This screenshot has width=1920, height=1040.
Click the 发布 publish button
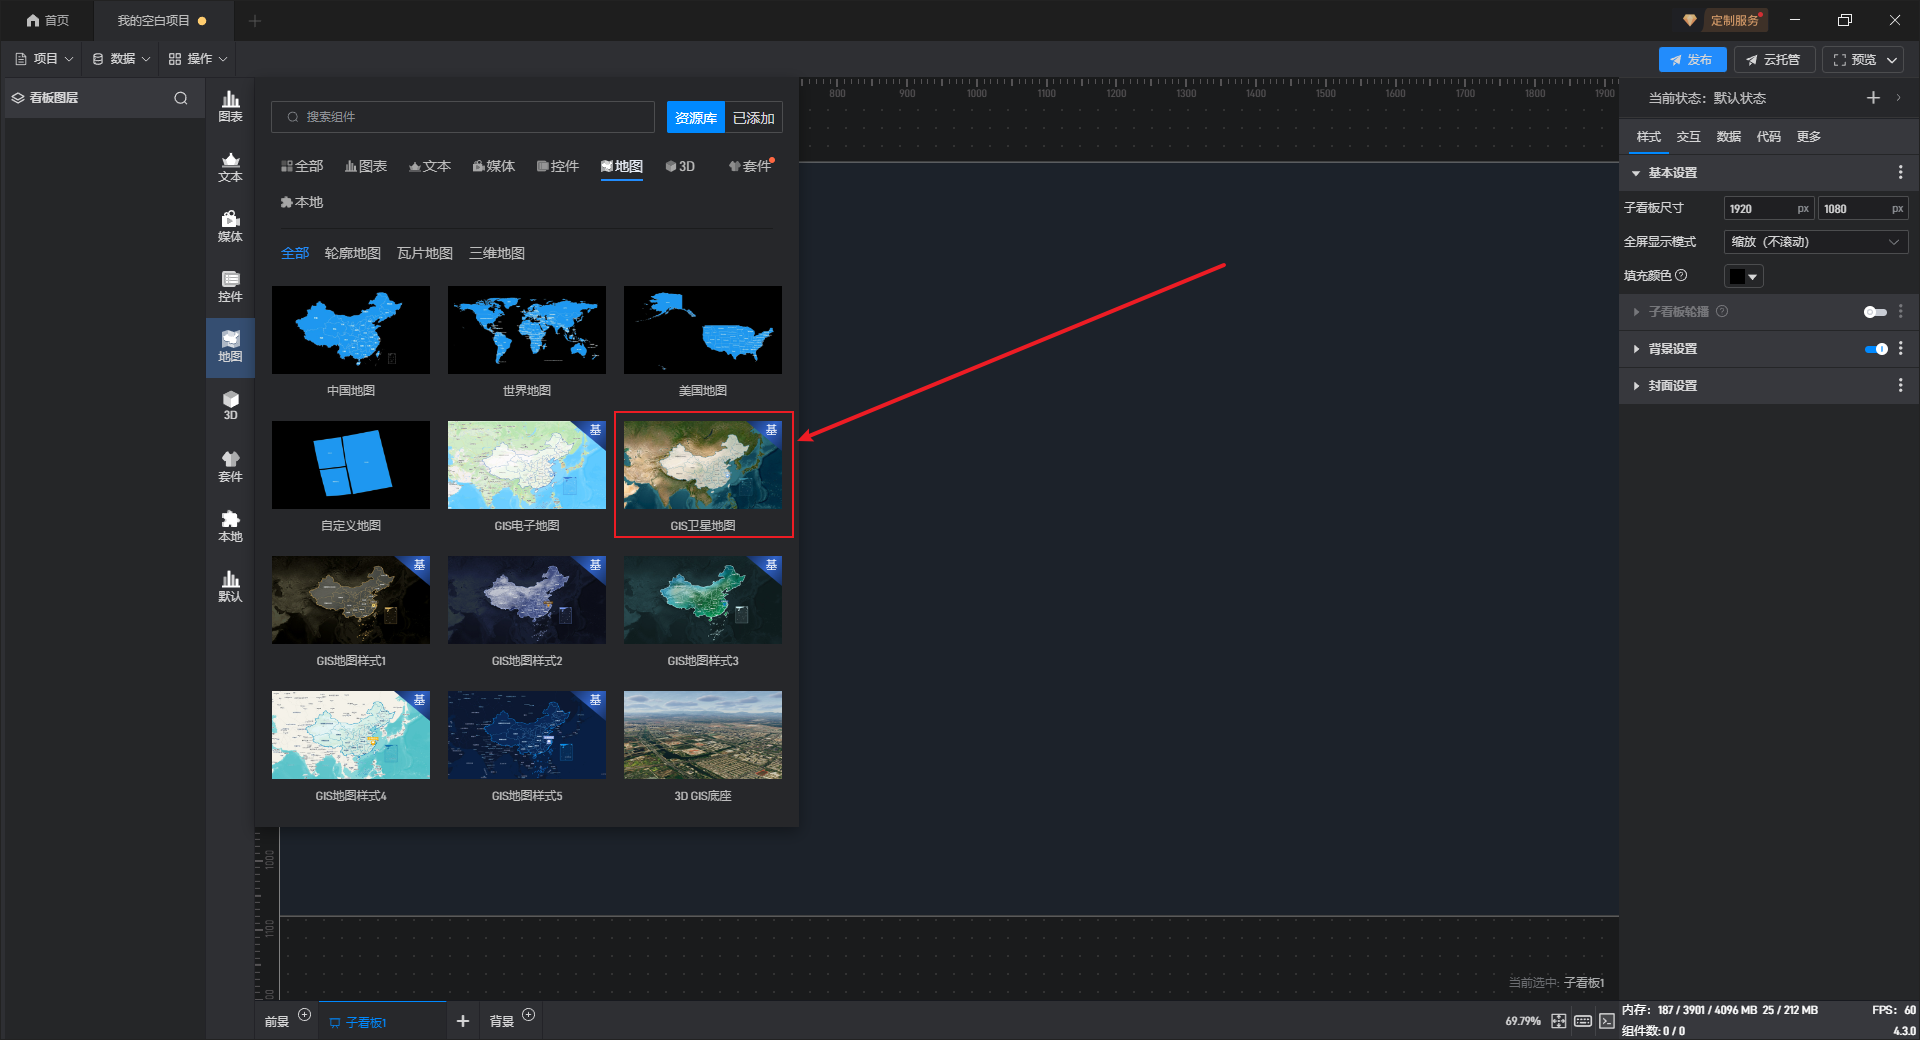click(x=1692, y=60)
